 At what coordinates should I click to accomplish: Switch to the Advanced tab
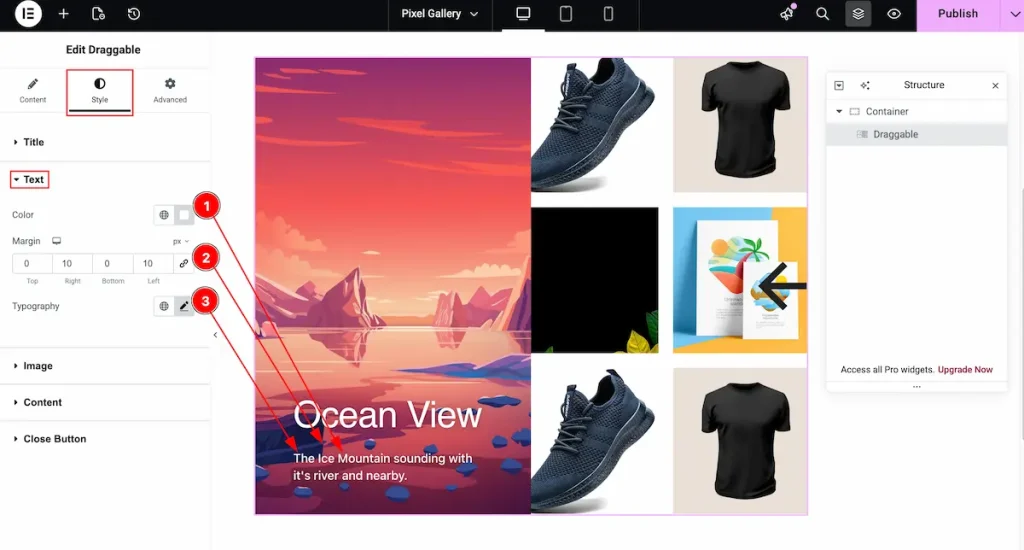pos(170,91)
